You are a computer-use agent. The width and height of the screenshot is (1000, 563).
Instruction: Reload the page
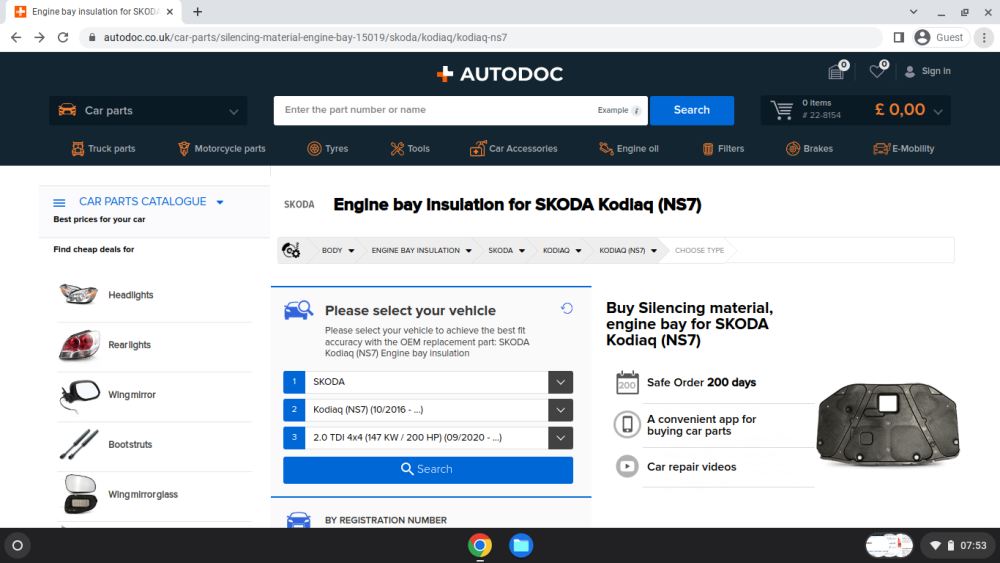pos(62,38)
